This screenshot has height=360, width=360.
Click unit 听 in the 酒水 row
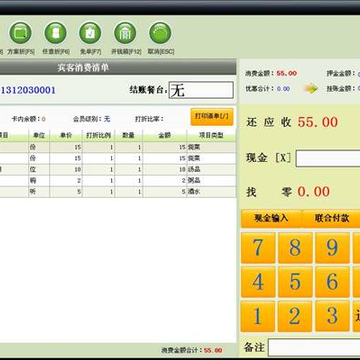(33, 192)
